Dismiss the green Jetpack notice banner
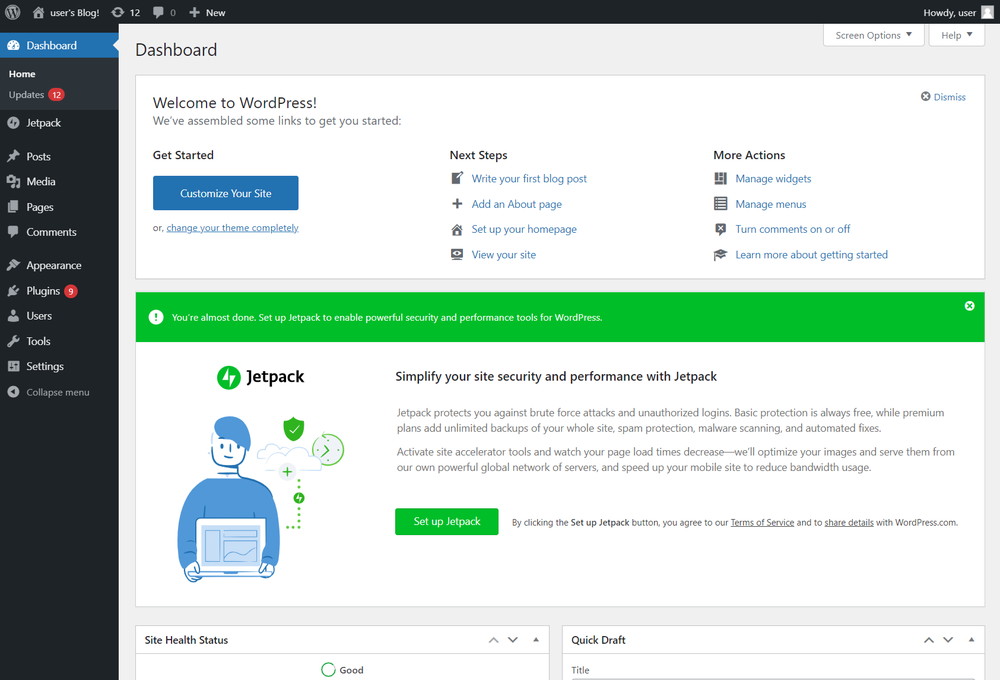 (x=969, y=306)
